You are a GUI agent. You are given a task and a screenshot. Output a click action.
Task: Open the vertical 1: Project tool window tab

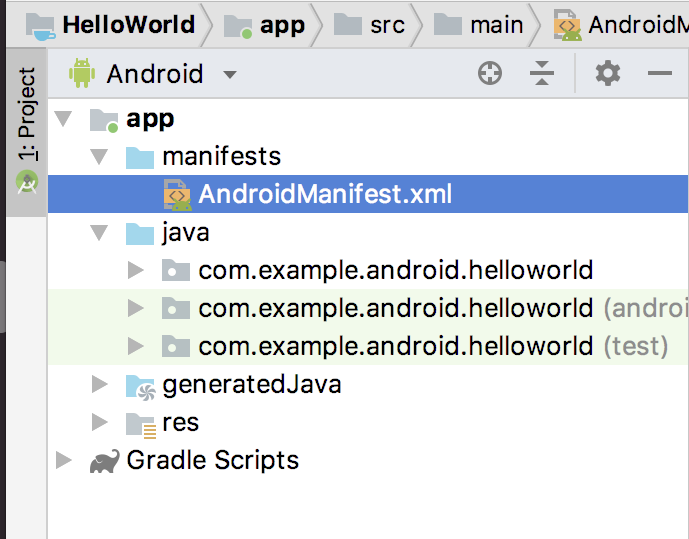click(x=26, y=128)
